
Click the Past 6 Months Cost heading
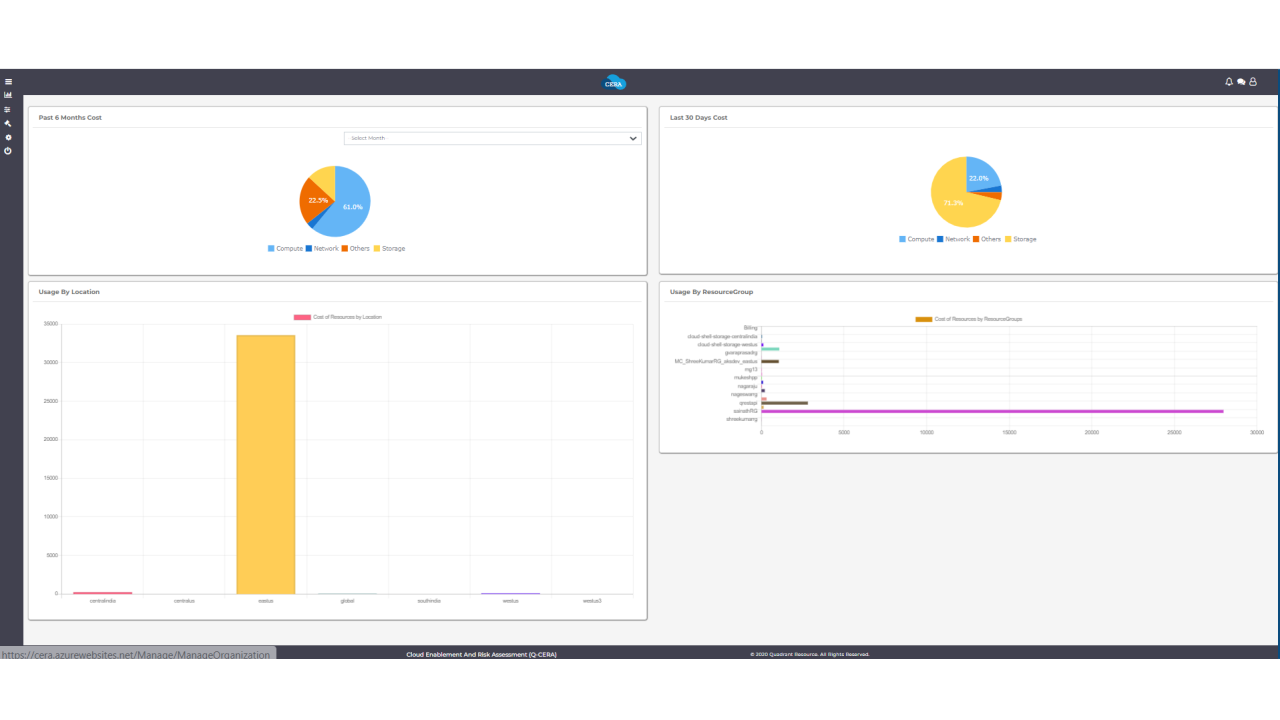(70, 118)
